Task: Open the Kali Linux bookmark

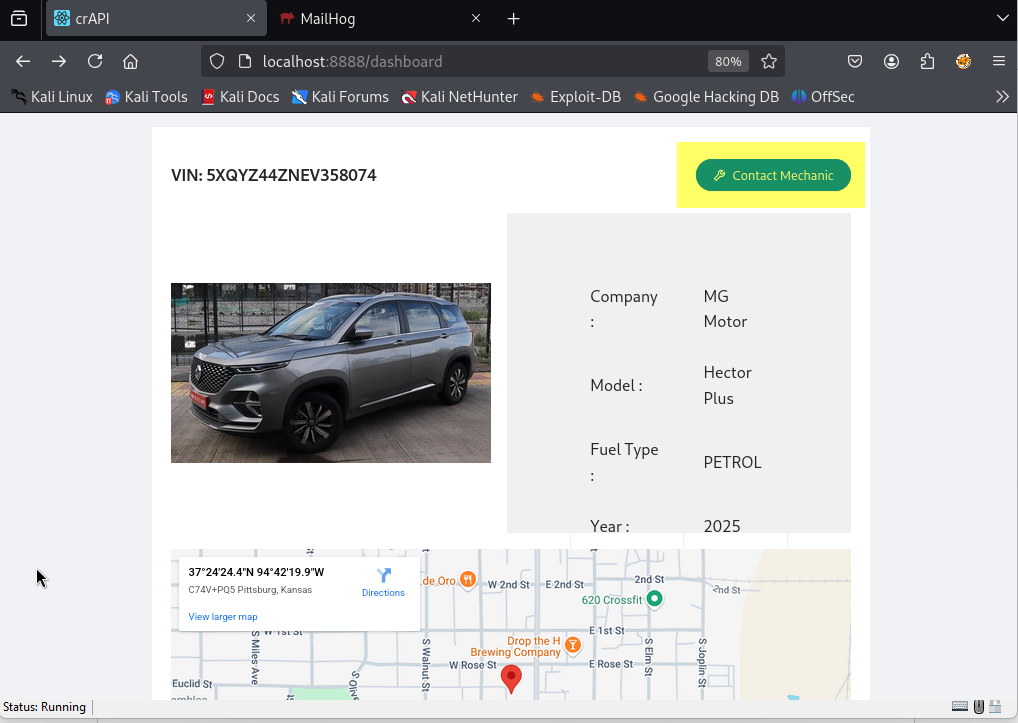Action: 52,97
